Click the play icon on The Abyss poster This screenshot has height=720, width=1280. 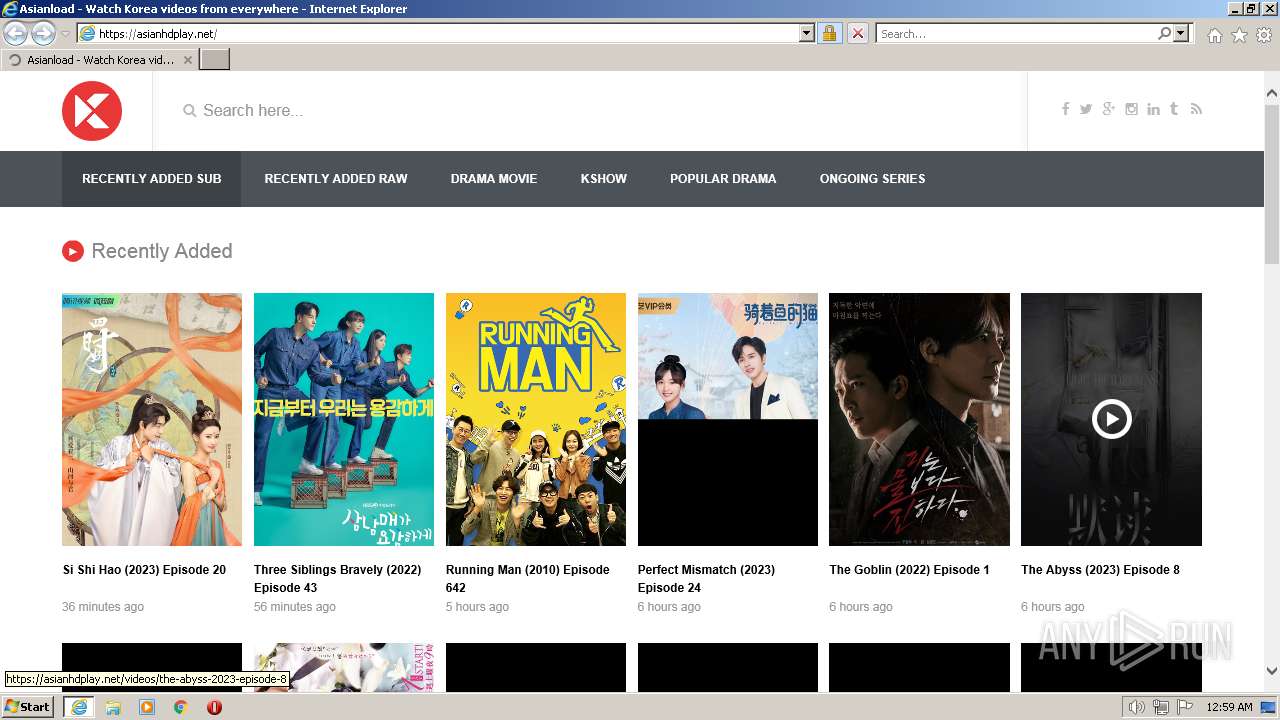1111,419
